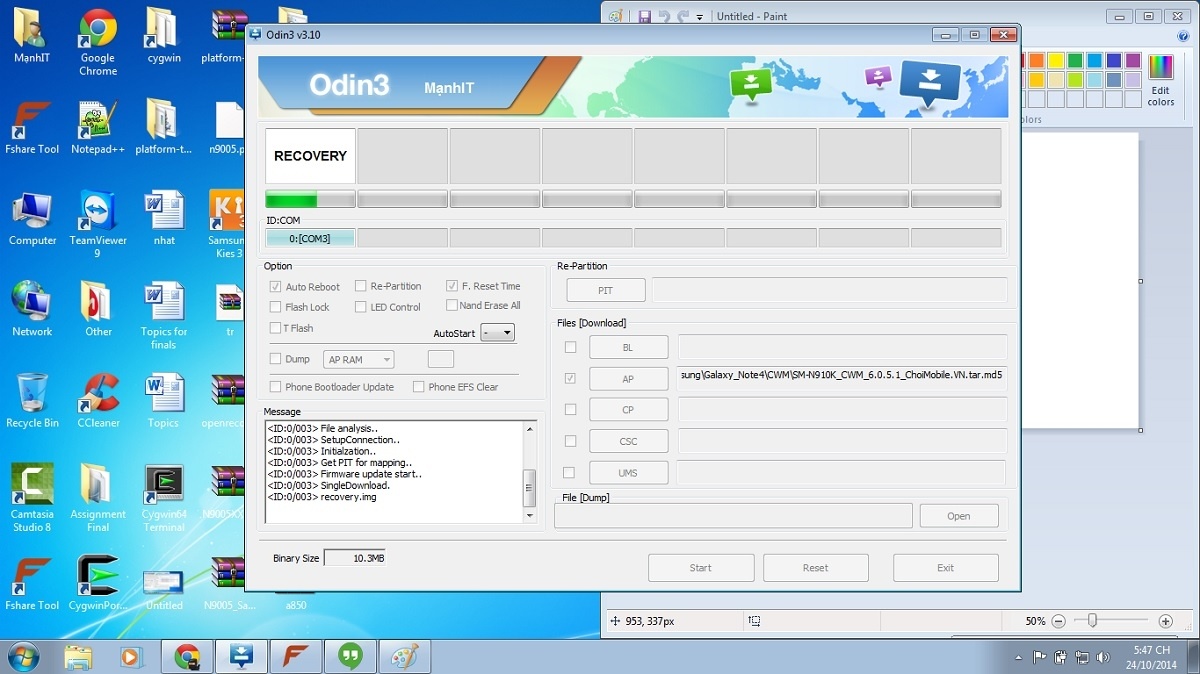Image resolution: width=1200 pixels, height=674 pixels.
Task: Click the PIT button
Action: [606, 290]
